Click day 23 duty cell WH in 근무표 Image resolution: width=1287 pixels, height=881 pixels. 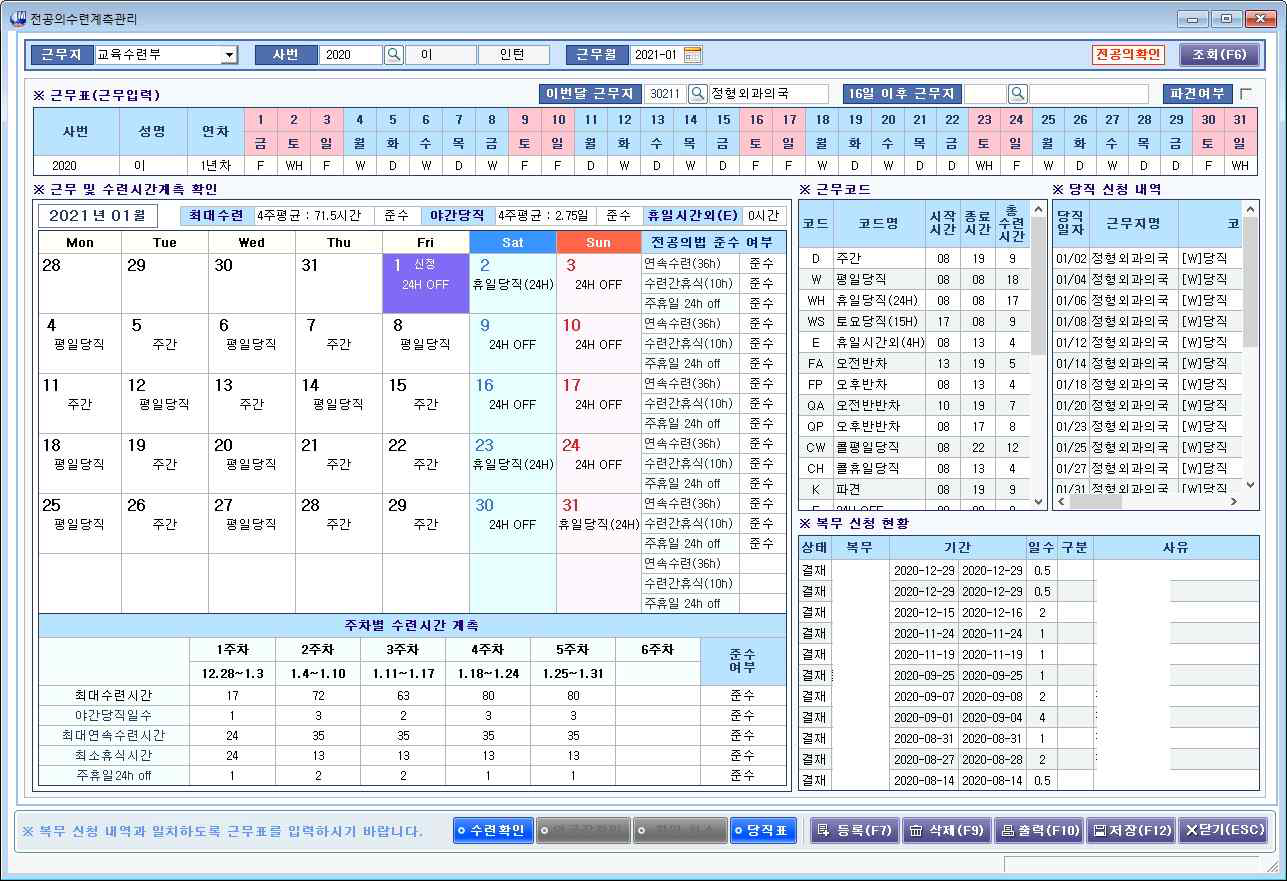tap(984, 165)
